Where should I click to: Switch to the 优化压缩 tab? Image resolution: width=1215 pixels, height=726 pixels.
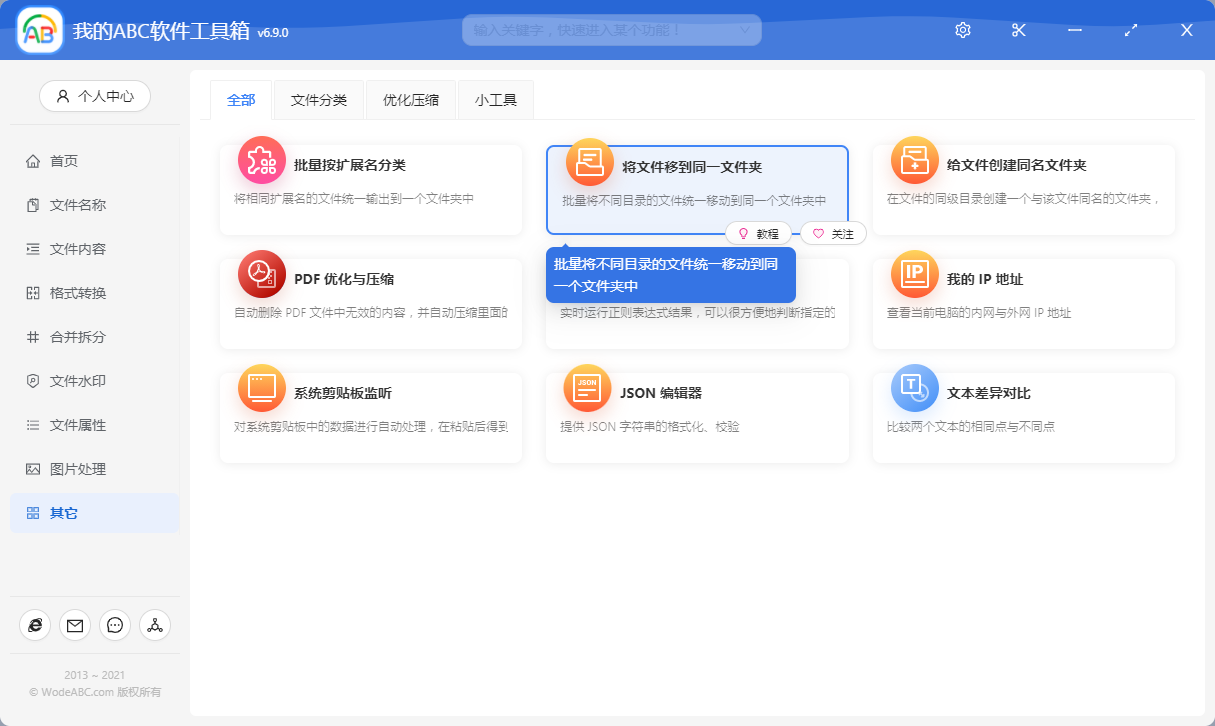(410, 99)
